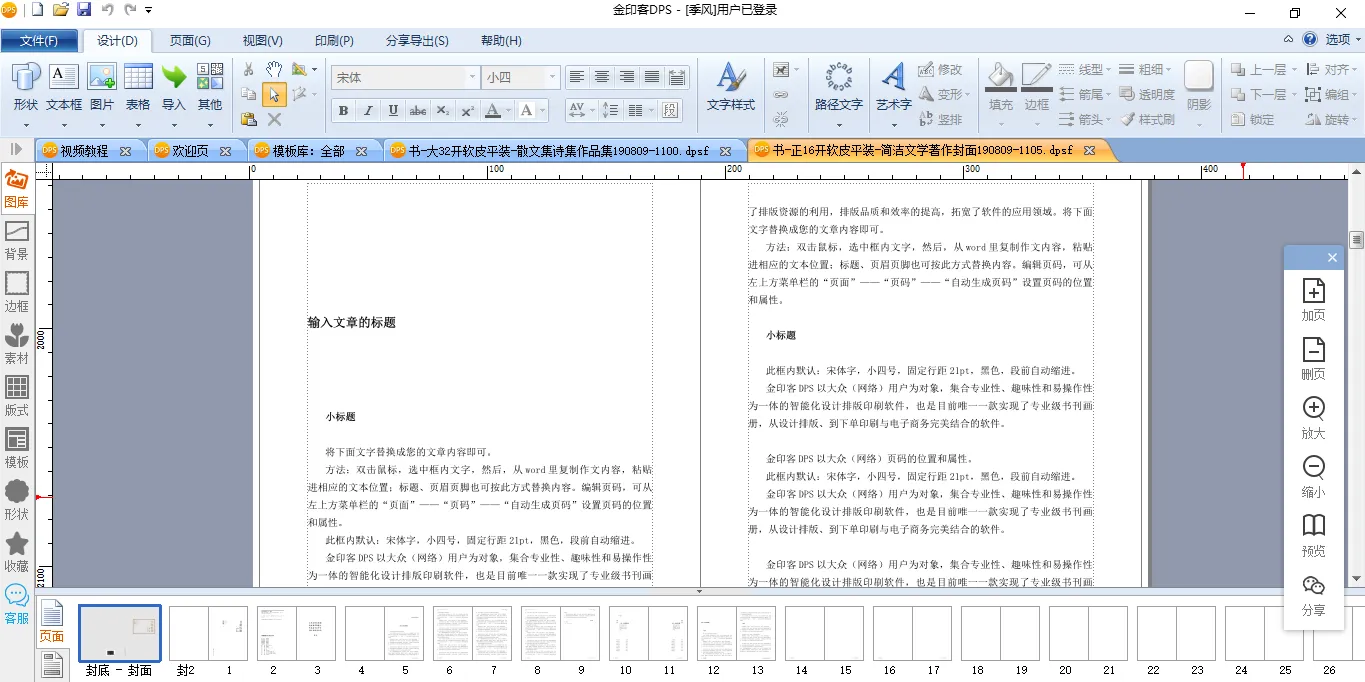The height and width of the screenshot is (682, 1365).
Task: Click the font color A swatch button
Action: [492, 110]
